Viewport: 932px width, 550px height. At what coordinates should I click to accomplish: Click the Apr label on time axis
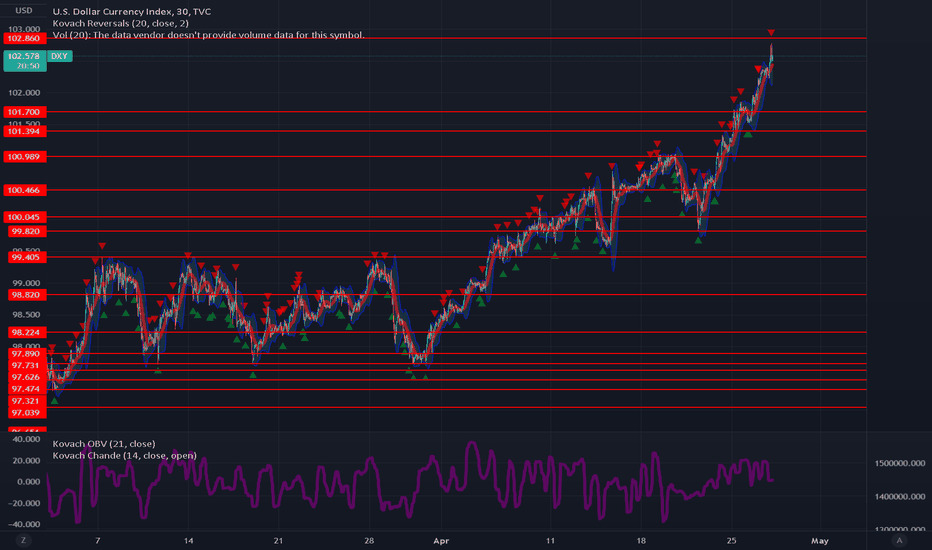(x=441, y=540)
